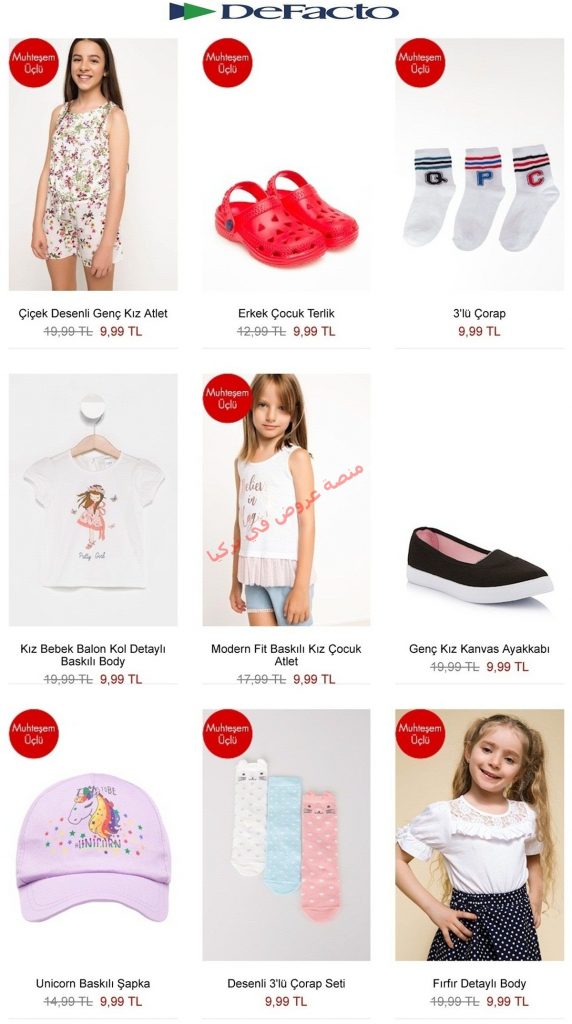Viewport: 572px width, 1024px height.
Task: Open Erkek Çocuk Terlik product title
Action: 286,313
